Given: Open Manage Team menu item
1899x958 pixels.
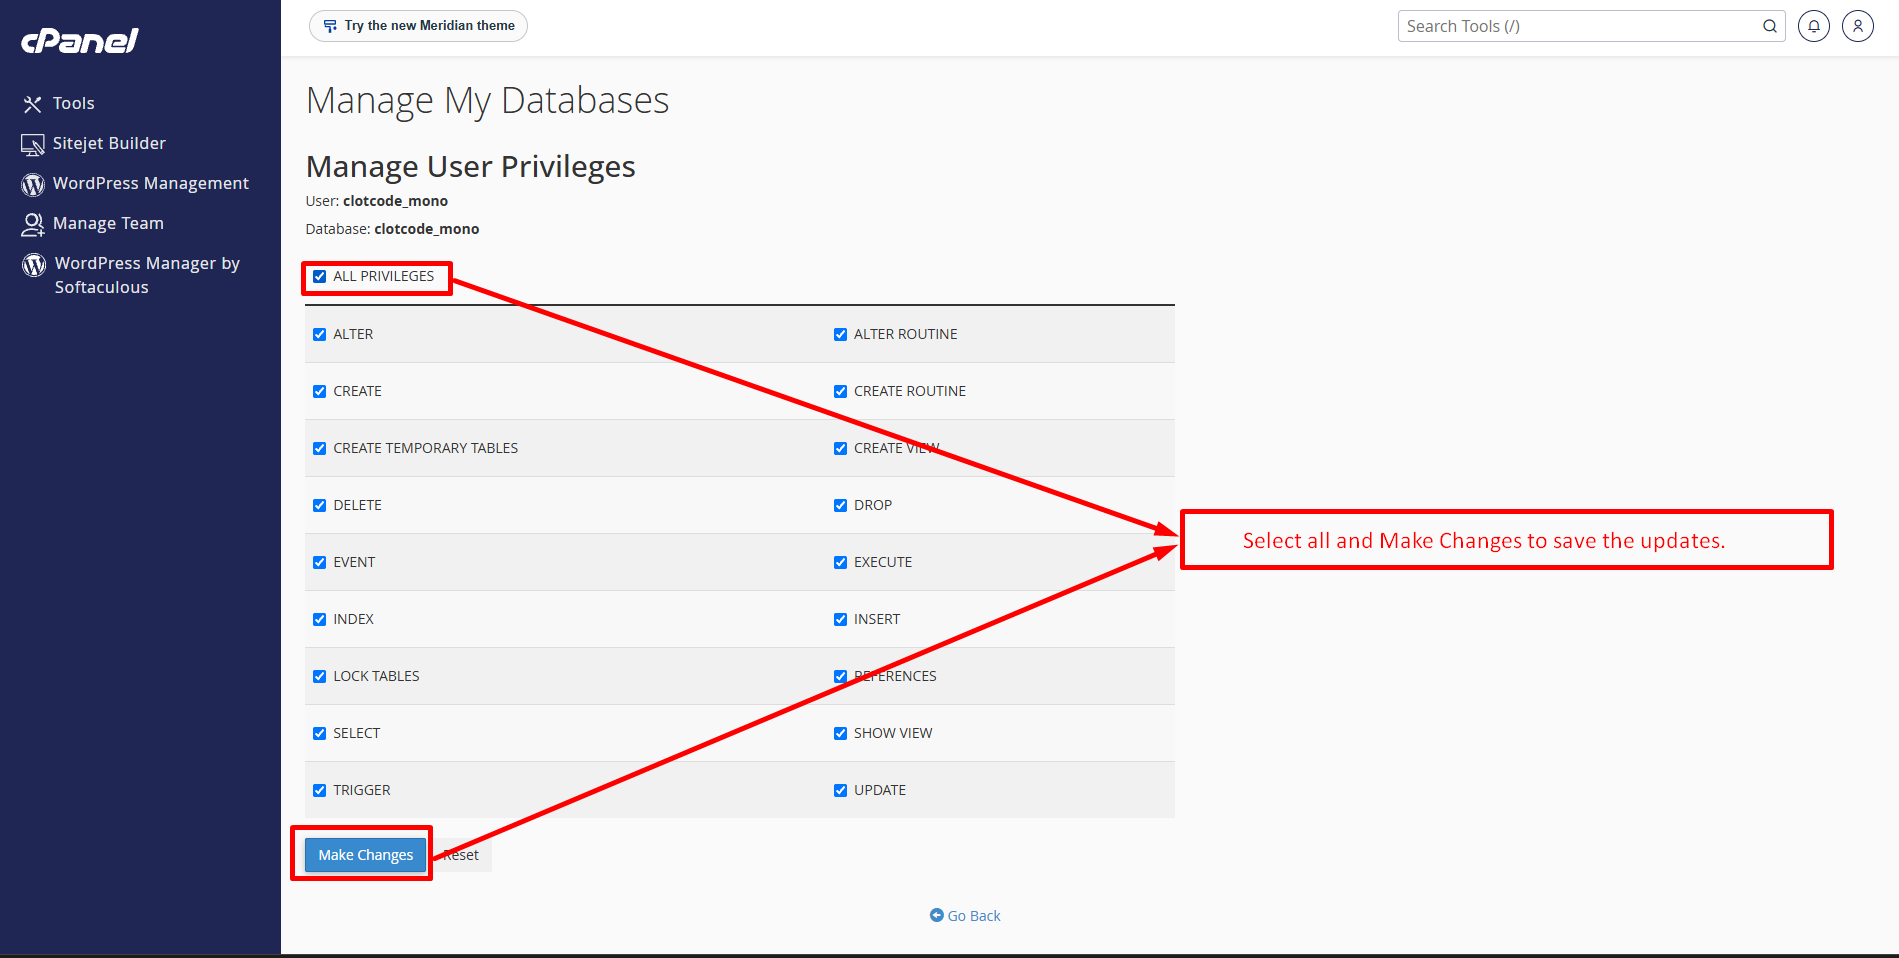Looking at the screenshot, I should (x=108, y=223).
